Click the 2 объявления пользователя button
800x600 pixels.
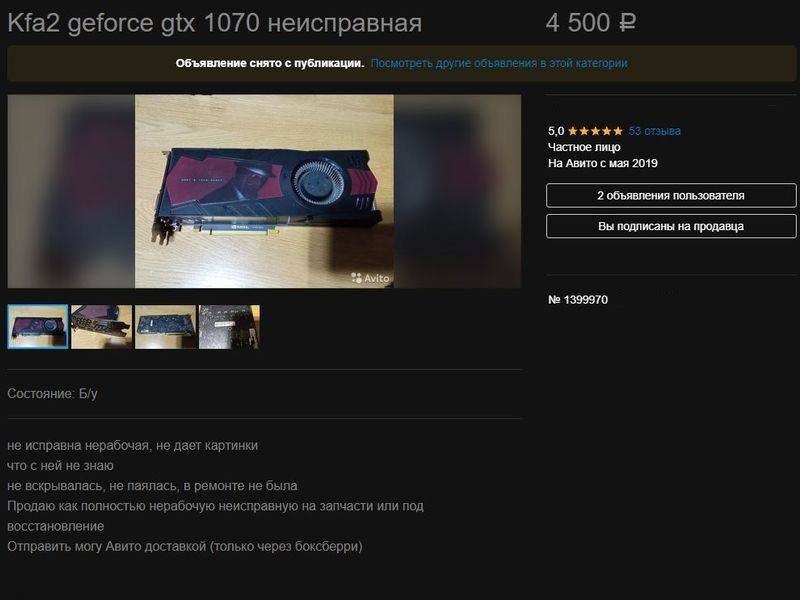click(671, 195)
